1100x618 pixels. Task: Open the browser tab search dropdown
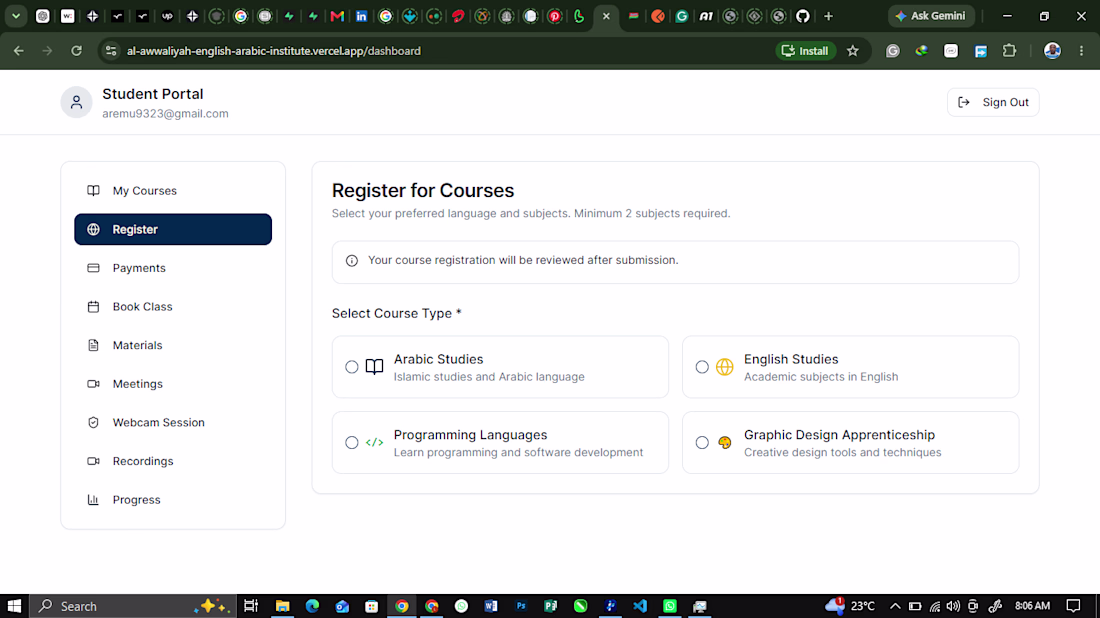click(x=15, y=16)
